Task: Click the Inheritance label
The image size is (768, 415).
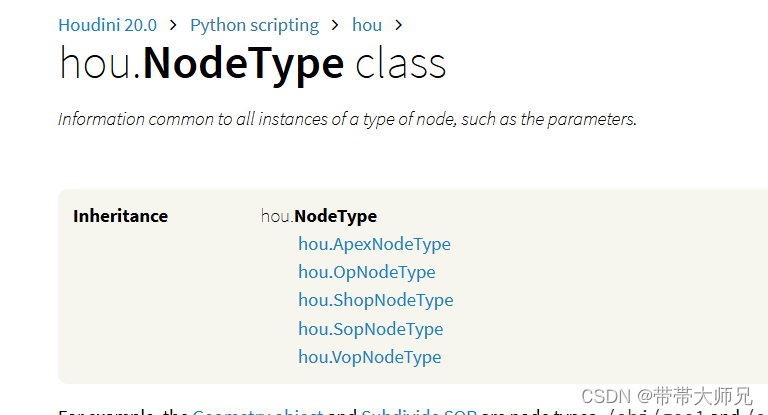Action: [x=120, y=216]
